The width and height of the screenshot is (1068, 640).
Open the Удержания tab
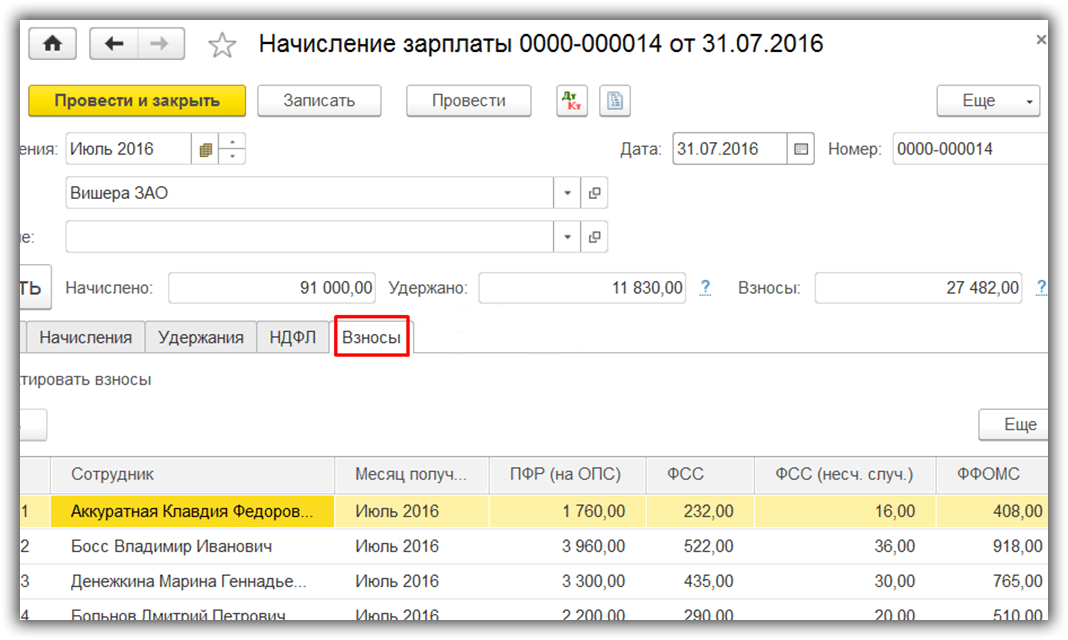point(200,338)
